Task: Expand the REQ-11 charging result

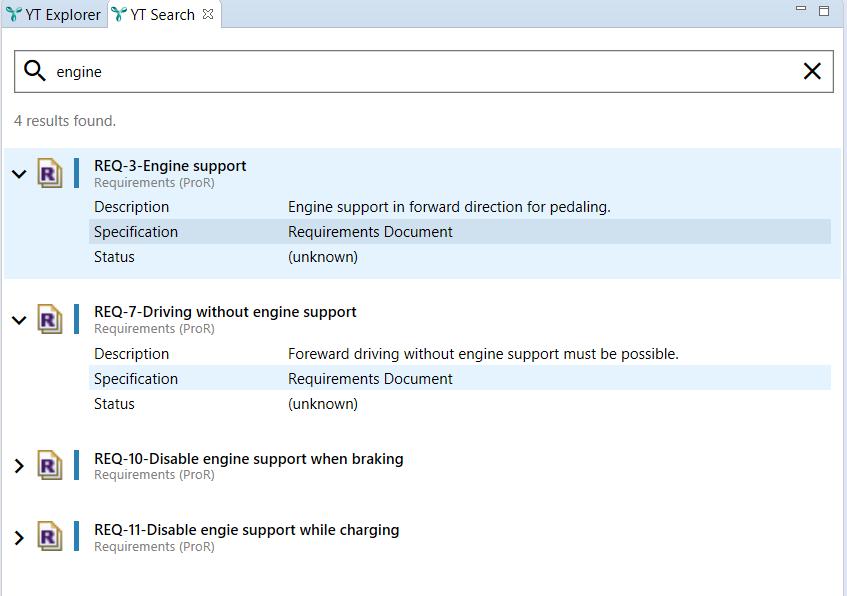Action: click(x=19, y=538)
